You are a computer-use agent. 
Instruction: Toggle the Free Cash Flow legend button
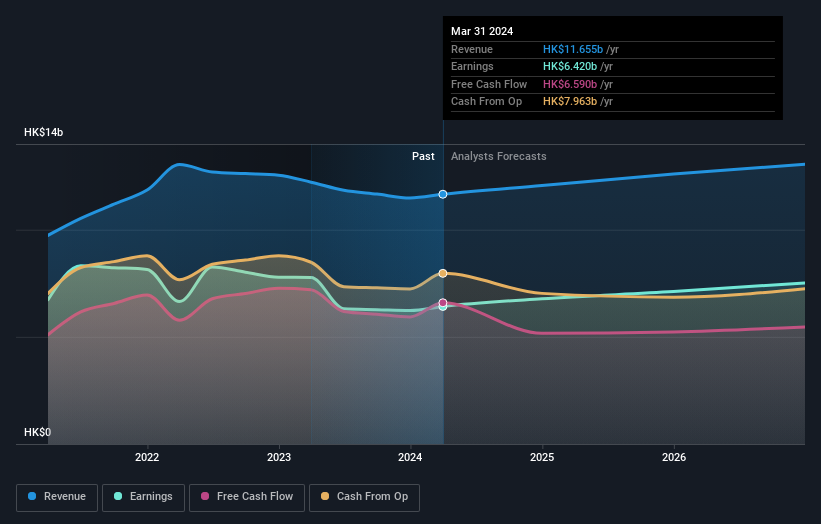(x=247, y=497)
